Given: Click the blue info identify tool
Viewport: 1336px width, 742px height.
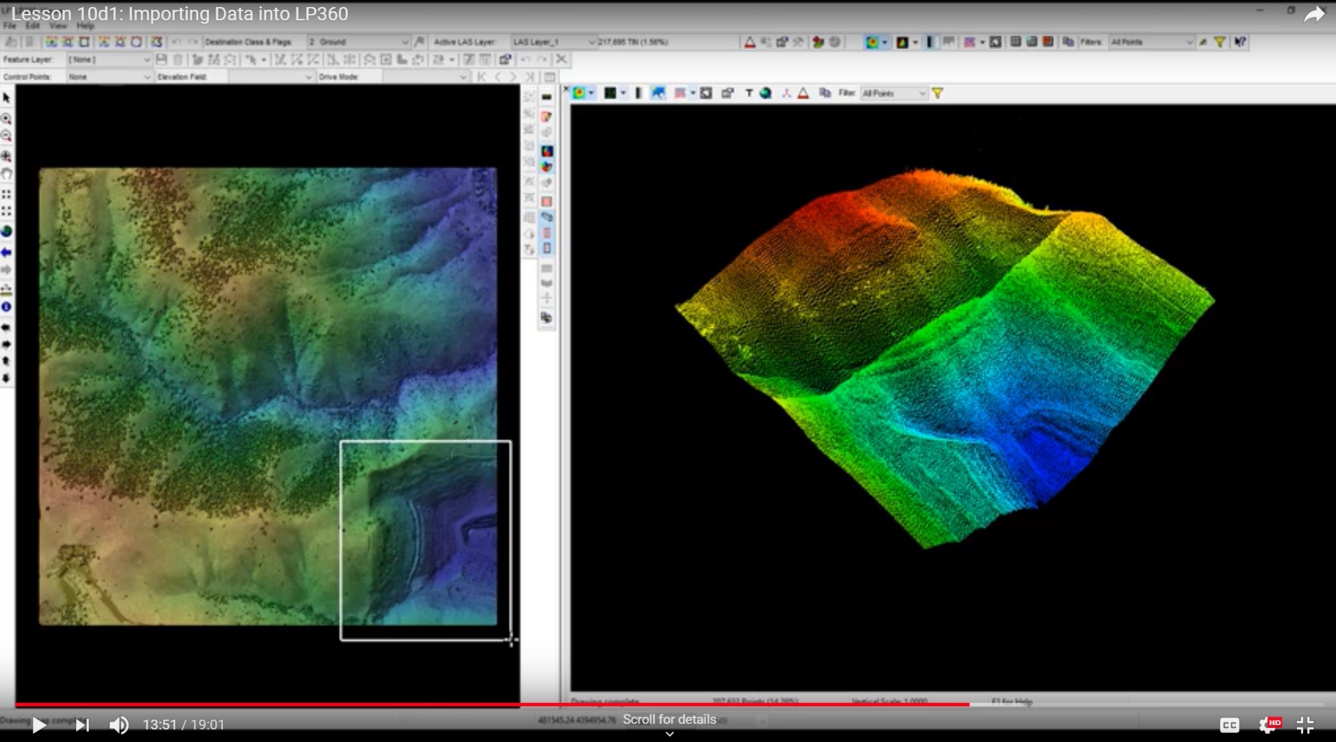Looking at the screenshot, I should (x=6, y=307).
